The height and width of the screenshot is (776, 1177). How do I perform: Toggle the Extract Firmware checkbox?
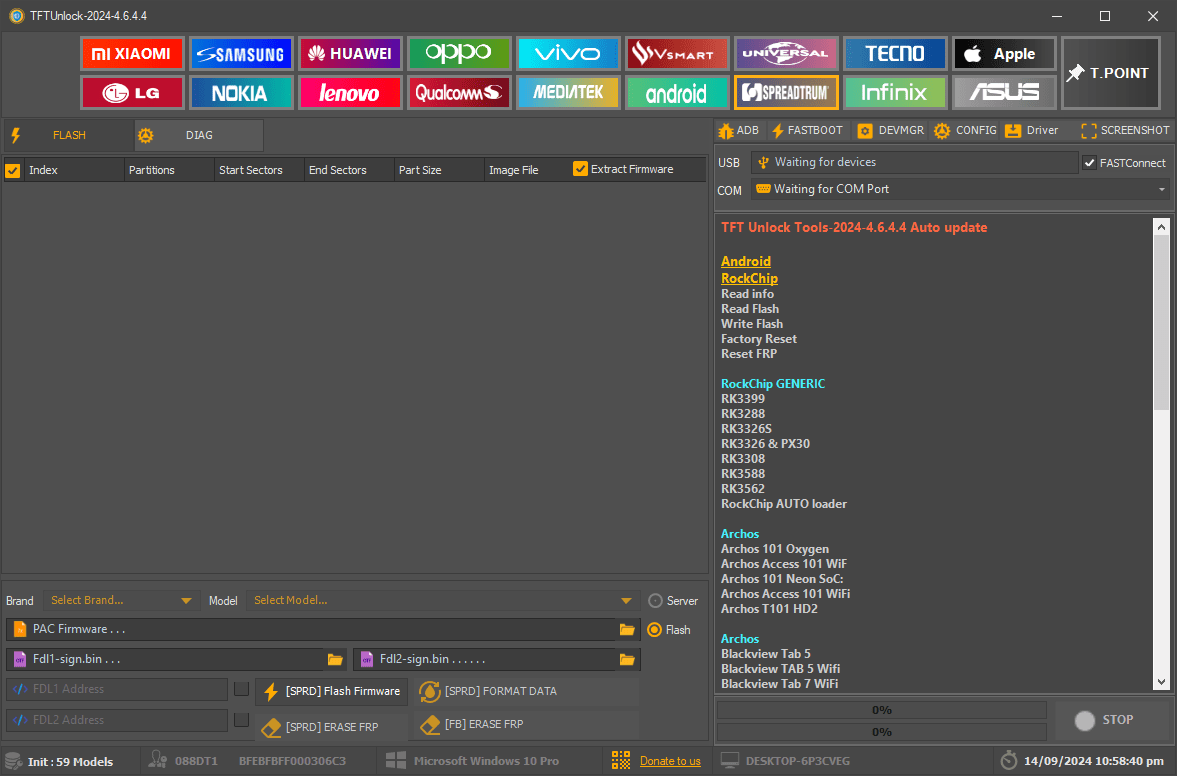coord(580,169)
